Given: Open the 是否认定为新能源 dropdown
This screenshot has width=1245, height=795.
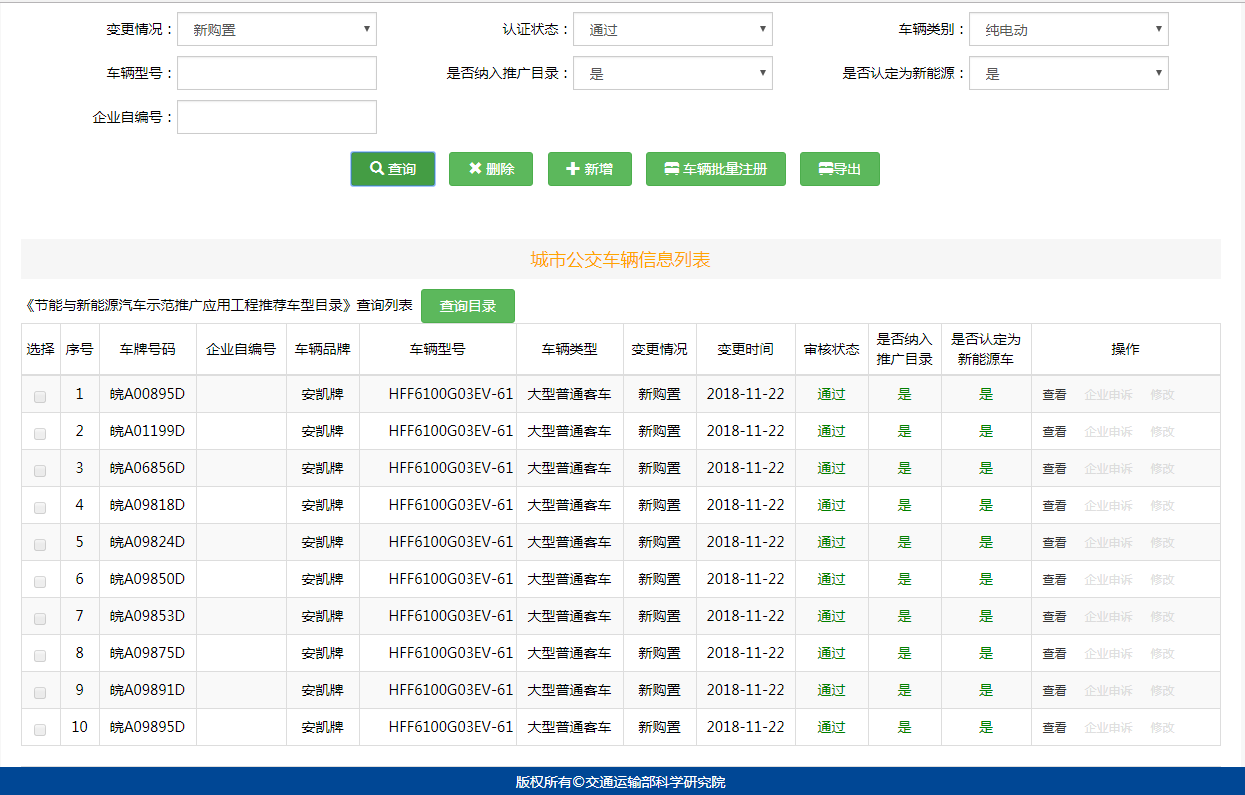Looking at the screenshot, I should click(x=1068, y=73).
